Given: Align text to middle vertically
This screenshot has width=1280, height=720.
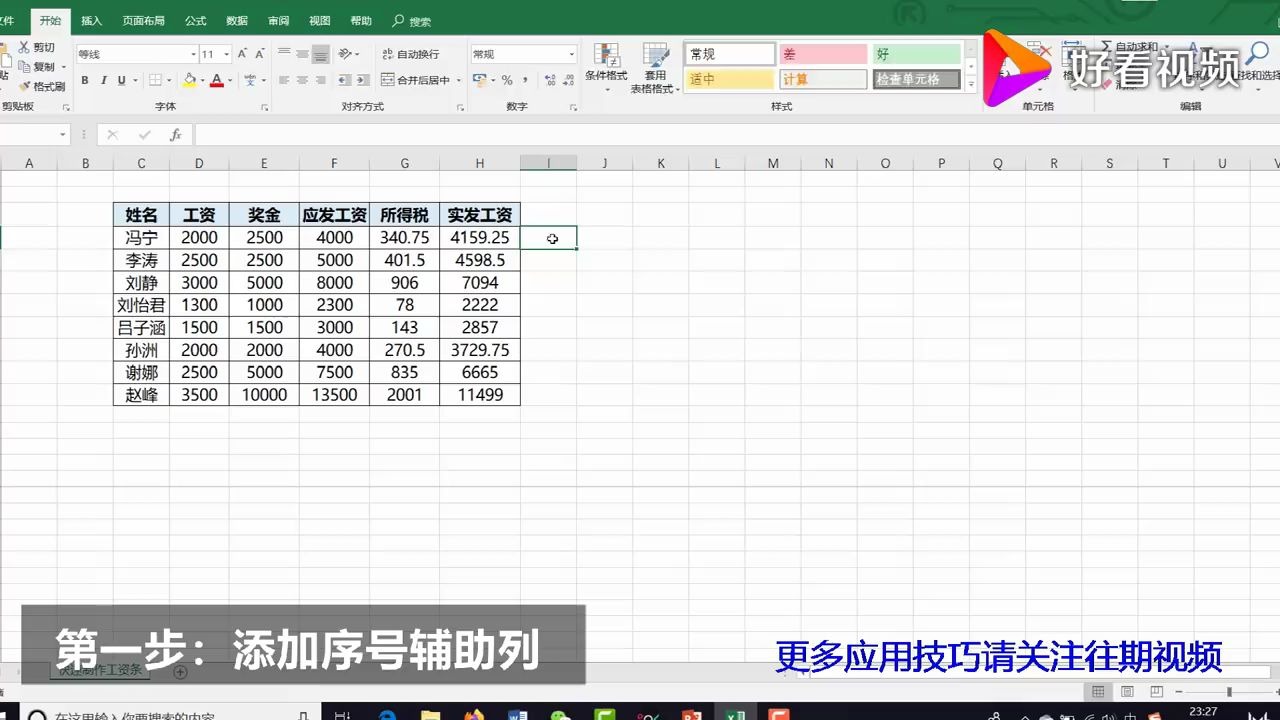Looking at the screenshot, I should click(x=302, y=54).
